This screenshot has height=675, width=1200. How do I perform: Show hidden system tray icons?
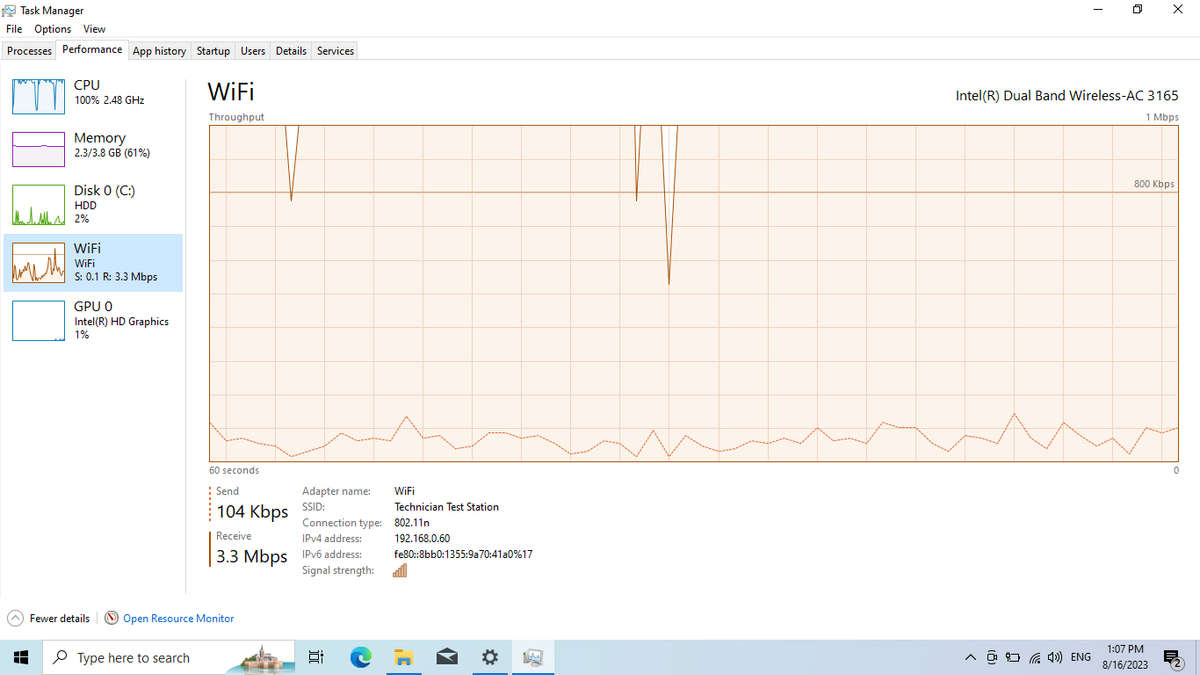[970, 657]
